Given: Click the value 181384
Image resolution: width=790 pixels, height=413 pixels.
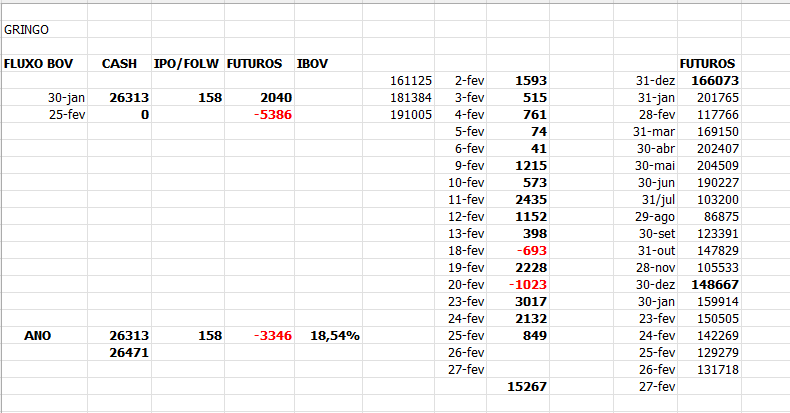Looking at the screenshot, I should [x=398, y=98].
